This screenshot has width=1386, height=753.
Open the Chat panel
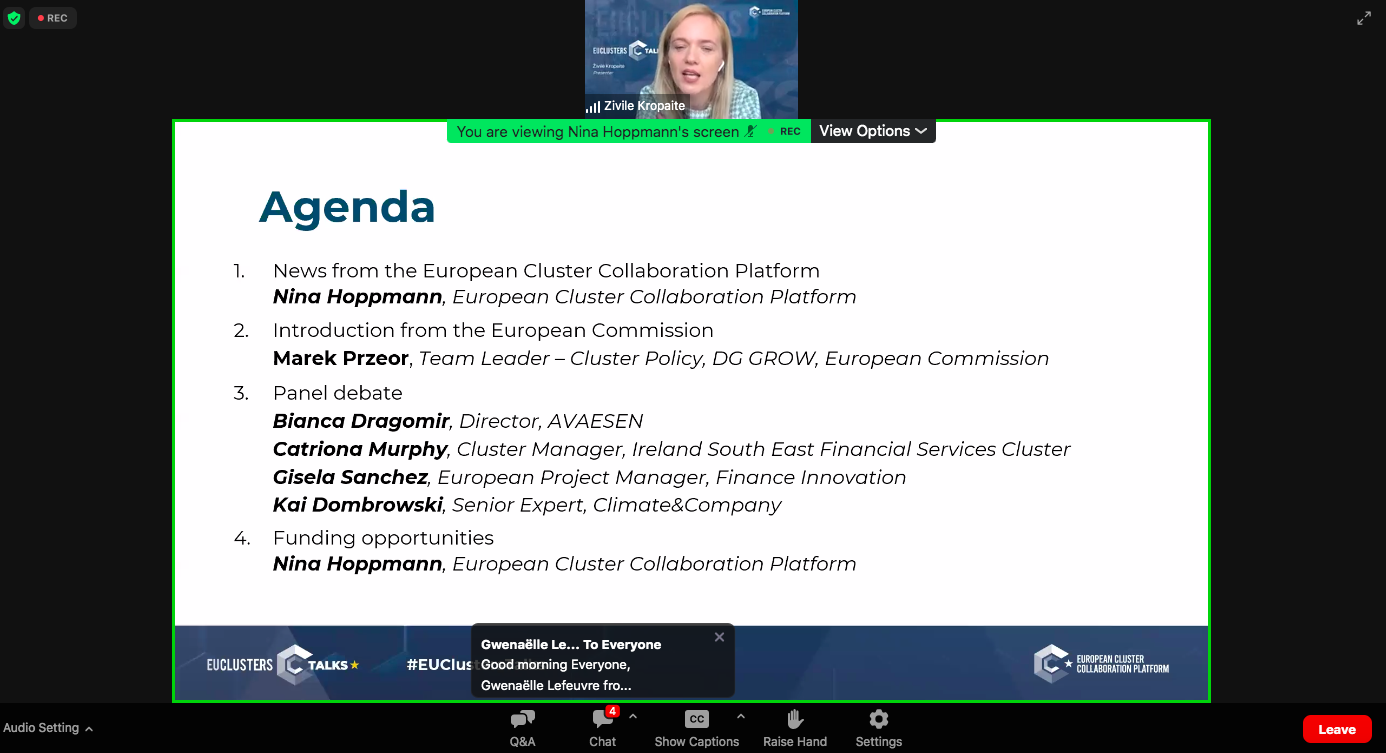pos(602,727)
